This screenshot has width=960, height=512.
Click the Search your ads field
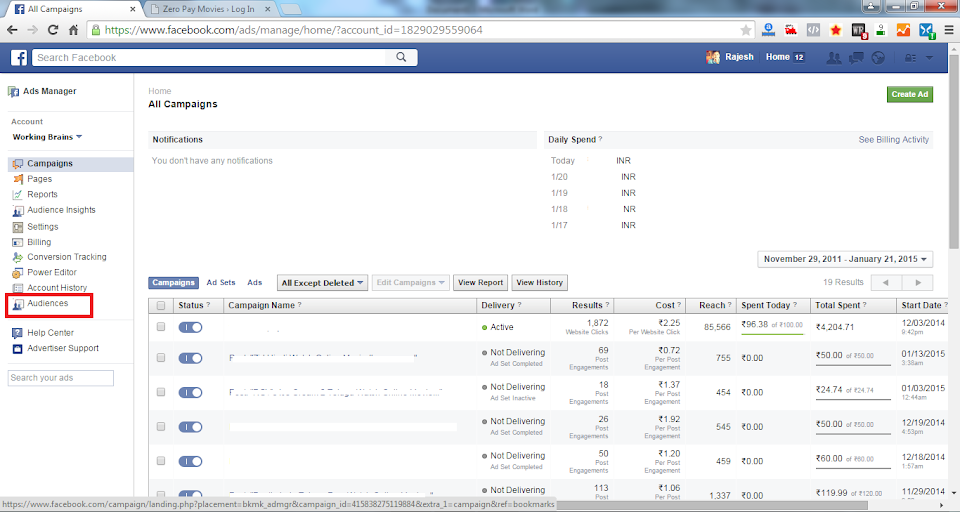pyautogui.click(x=61, y=378)
